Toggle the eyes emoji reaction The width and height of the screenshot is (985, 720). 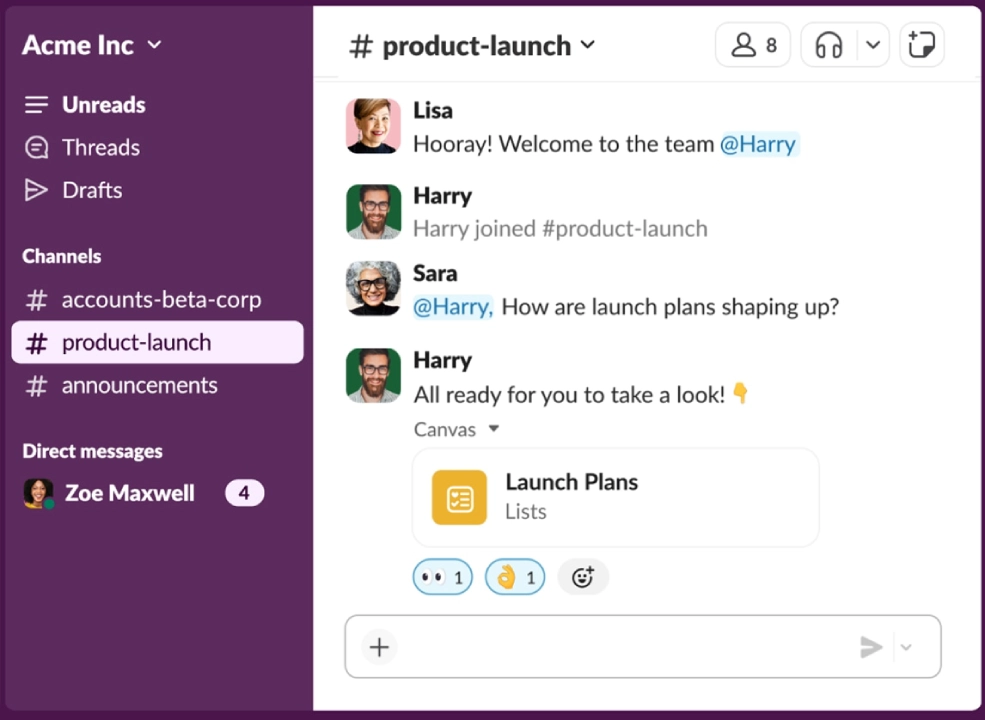pos(442,577)
